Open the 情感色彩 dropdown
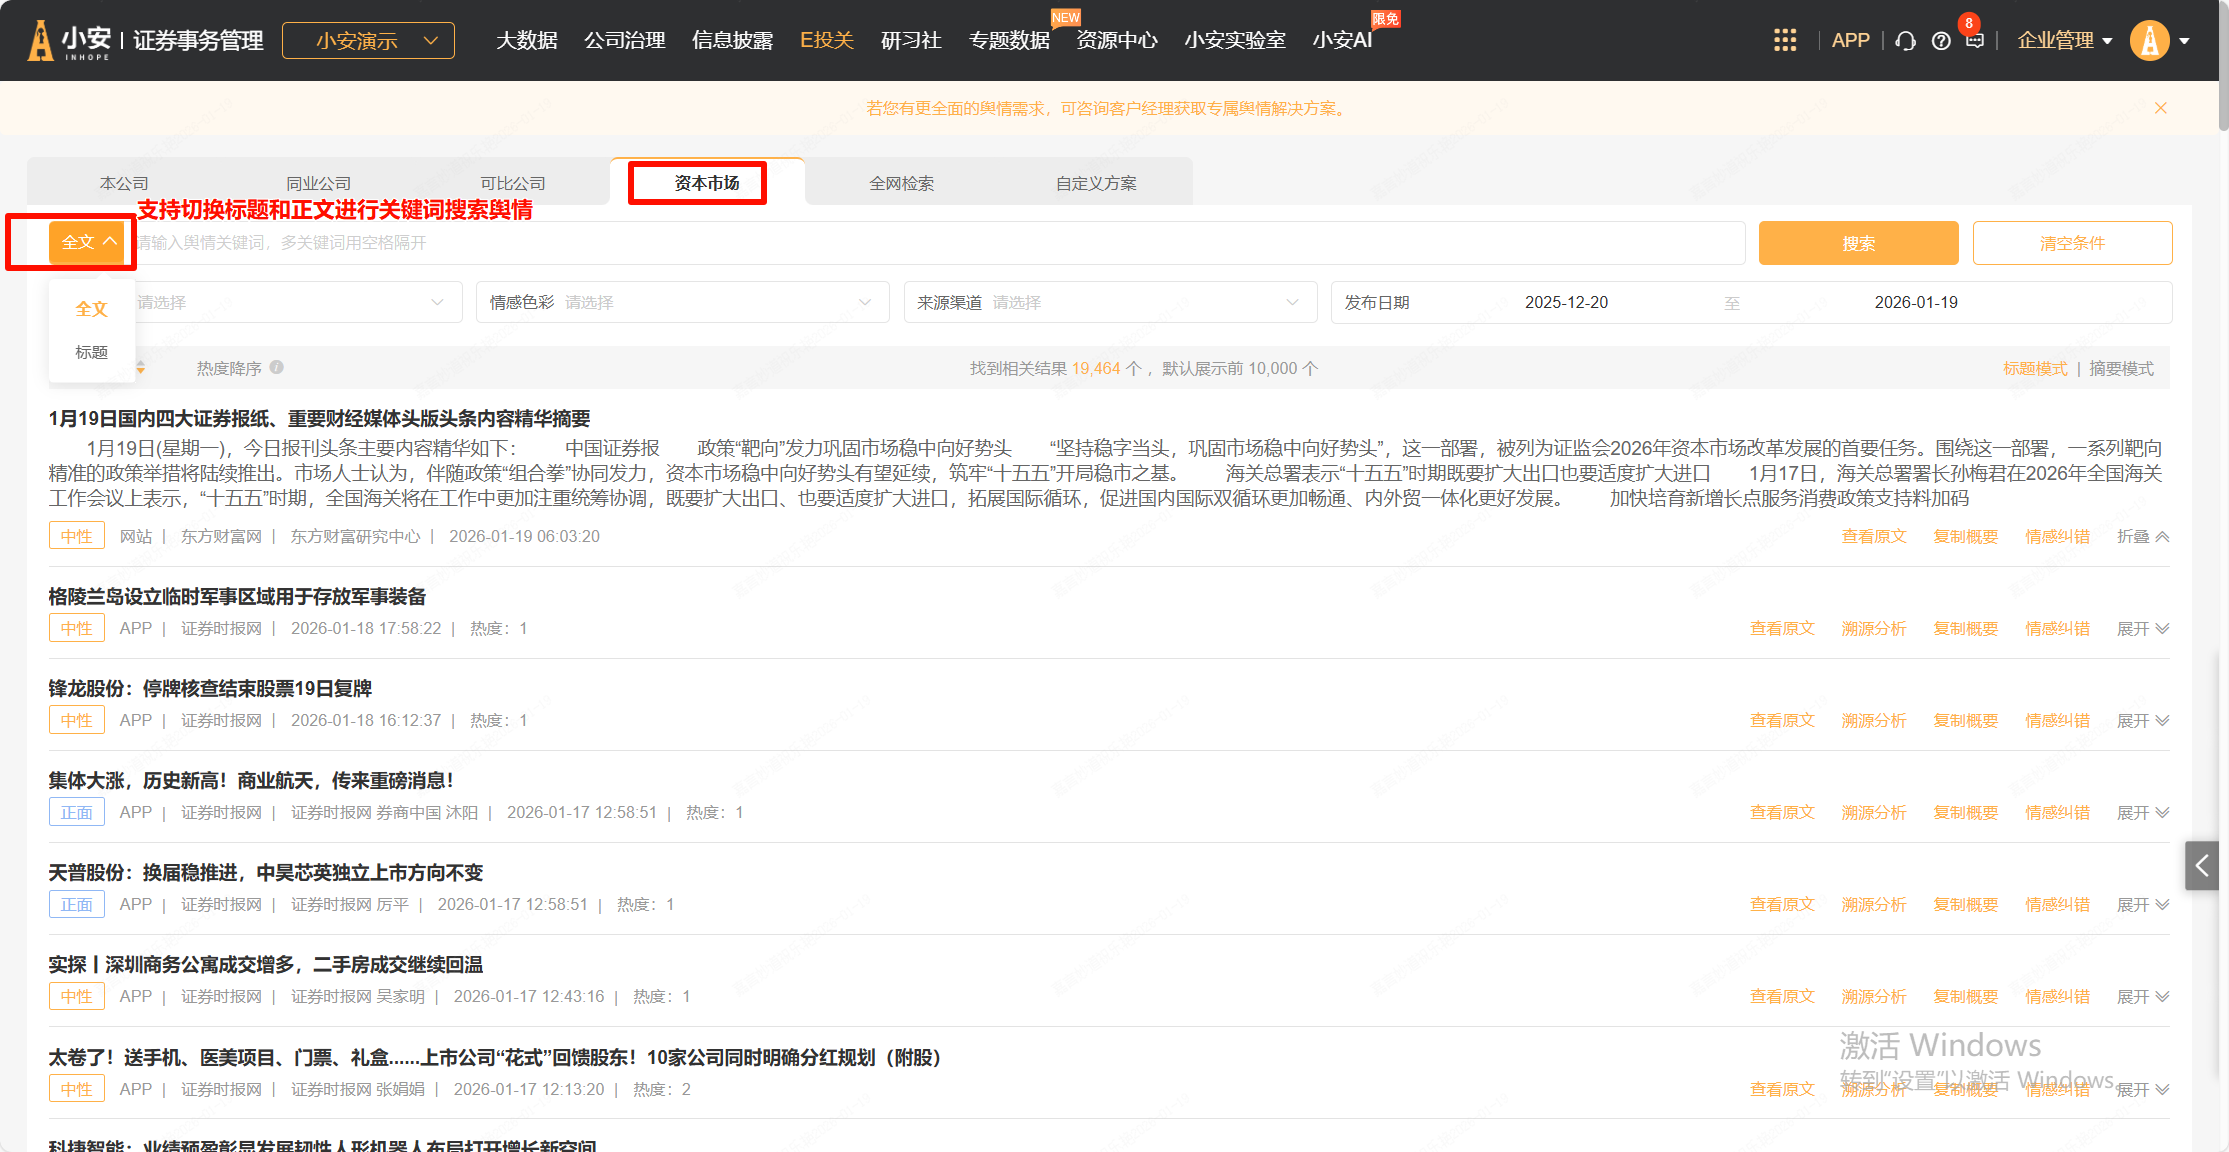 point(682,302)
